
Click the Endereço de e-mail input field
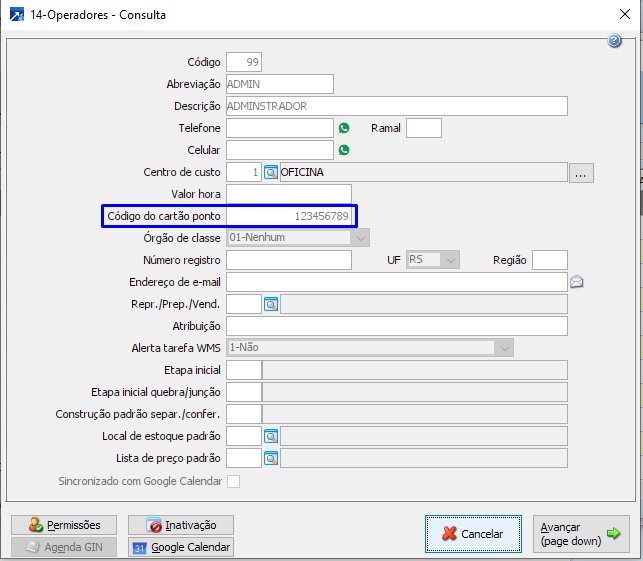pos(397,282)
